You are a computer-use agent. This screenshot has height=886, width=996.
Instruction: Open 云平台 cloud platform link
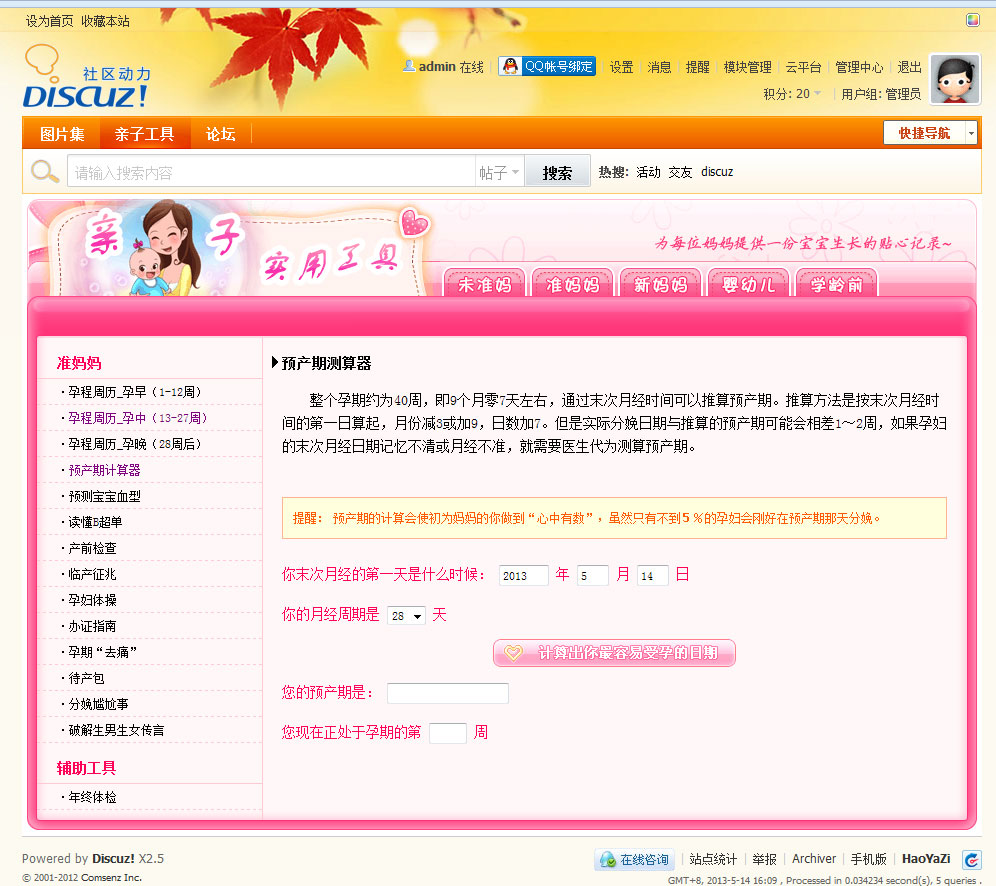804,67
